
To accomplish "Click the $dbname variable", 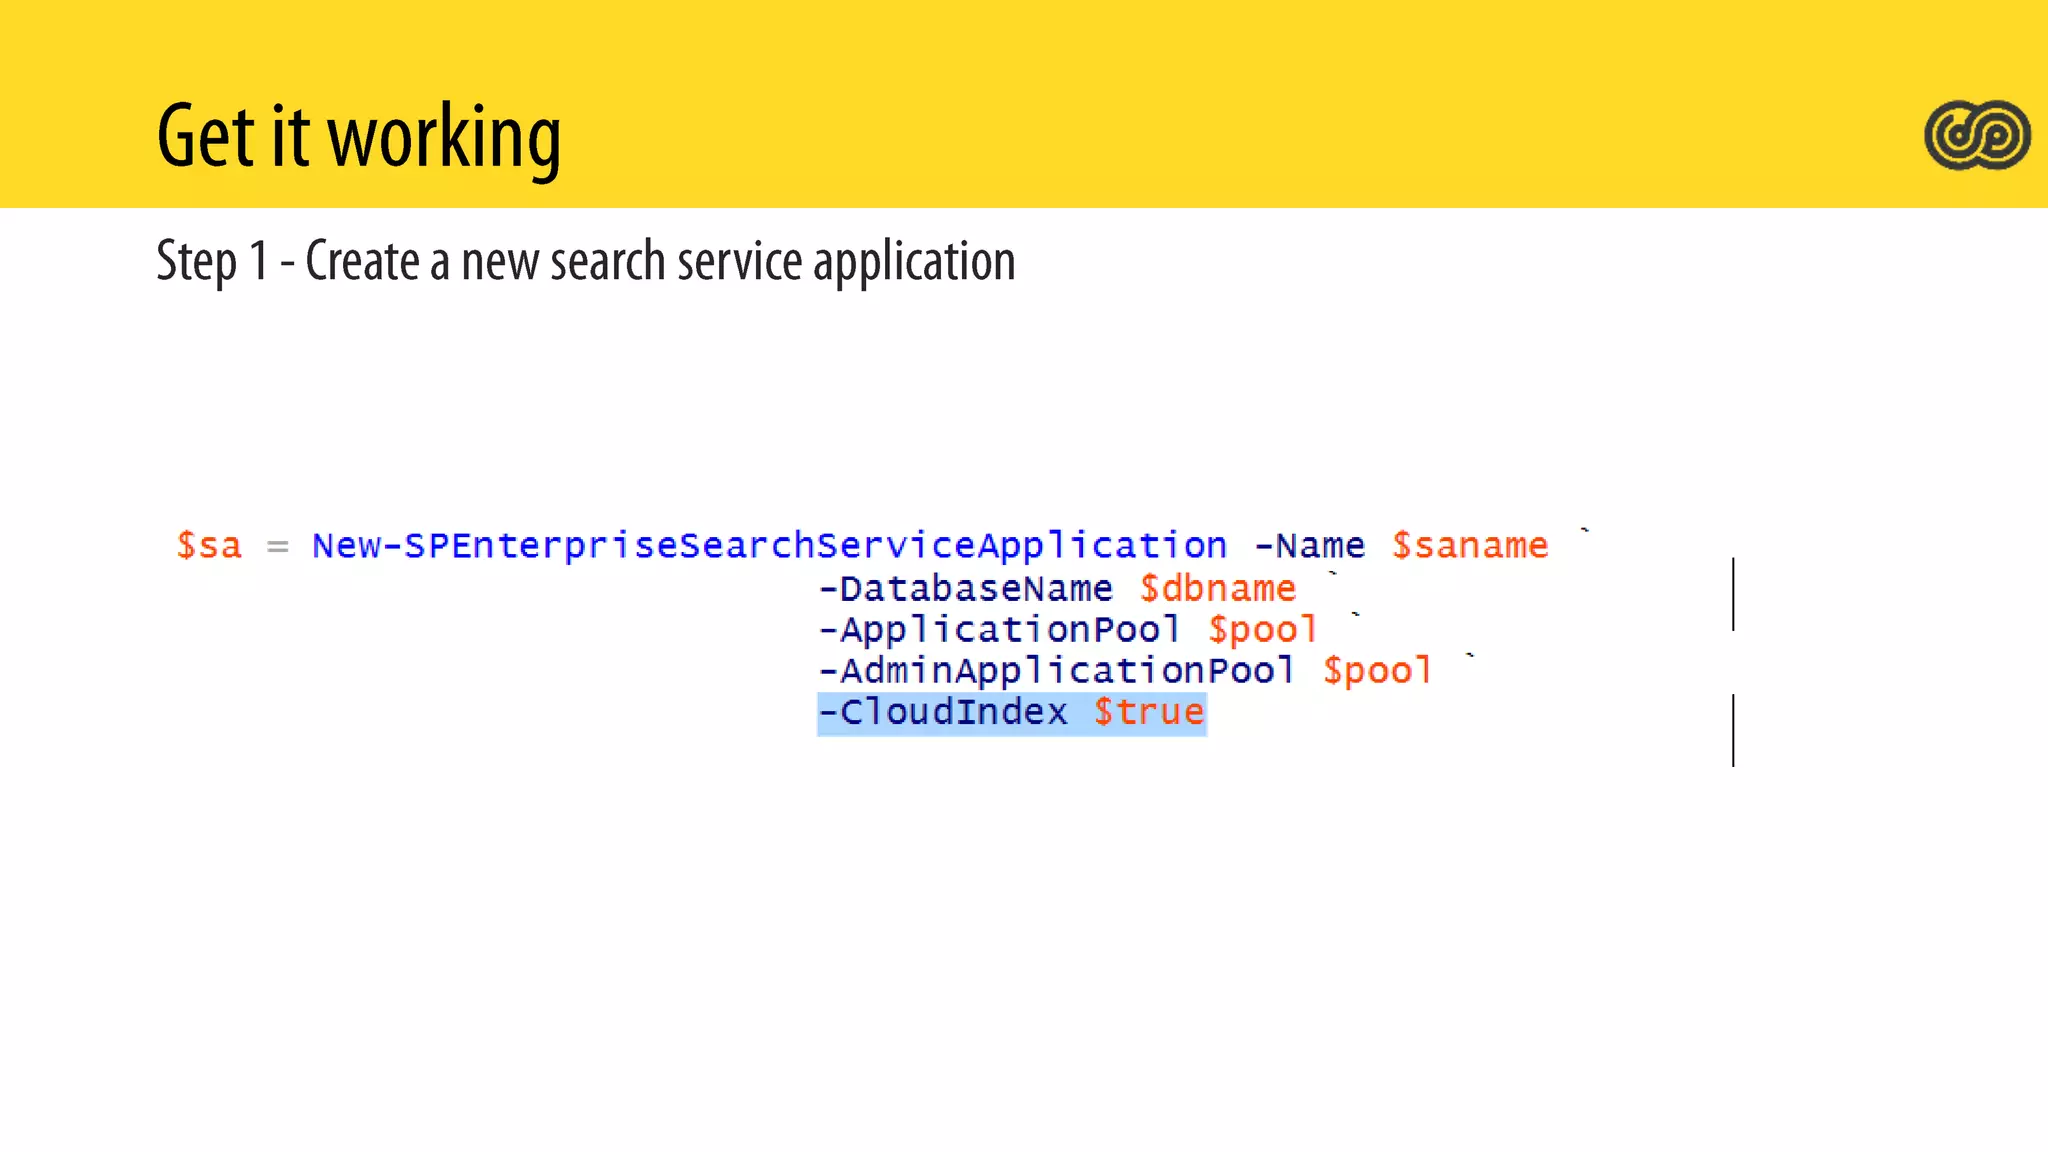I will click(1217, 588).
